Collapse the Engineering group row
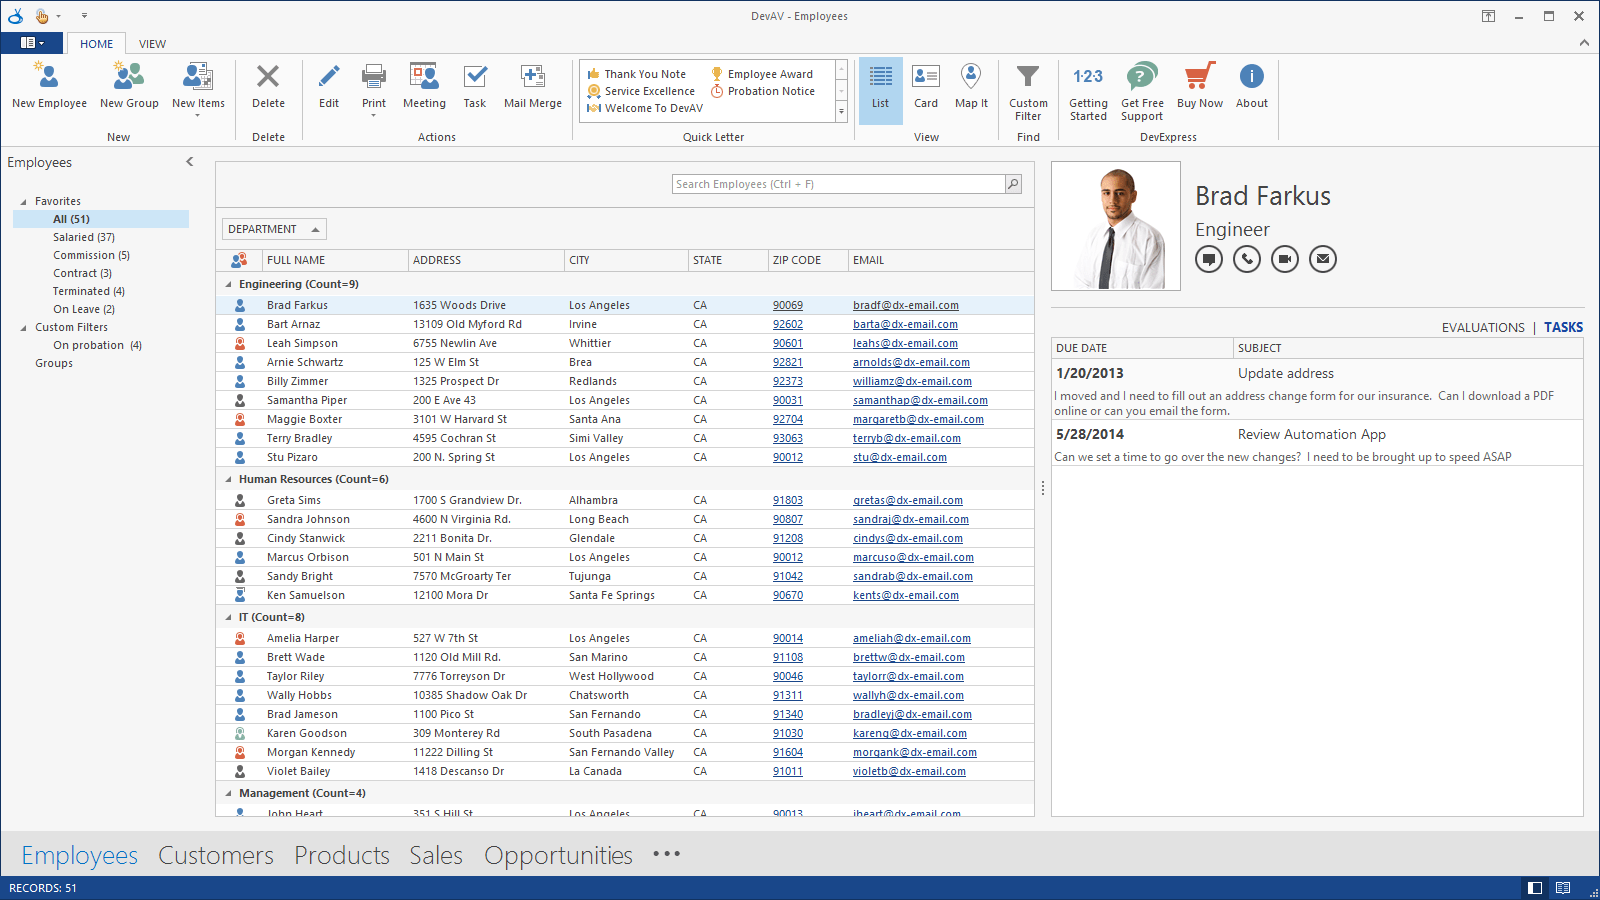1600x900 pixels. (229, 284)
